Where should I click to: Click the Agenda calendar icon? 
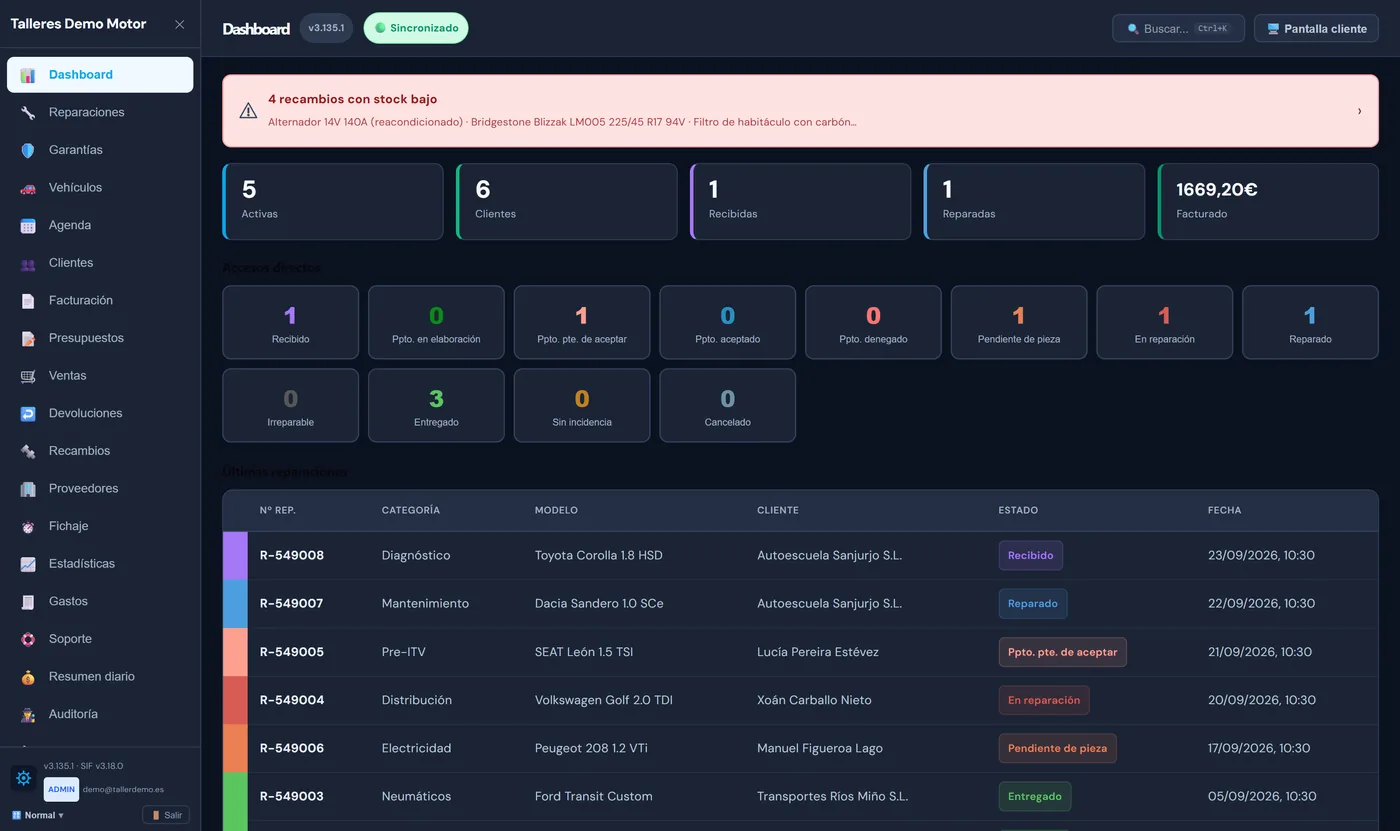point(28,226)
